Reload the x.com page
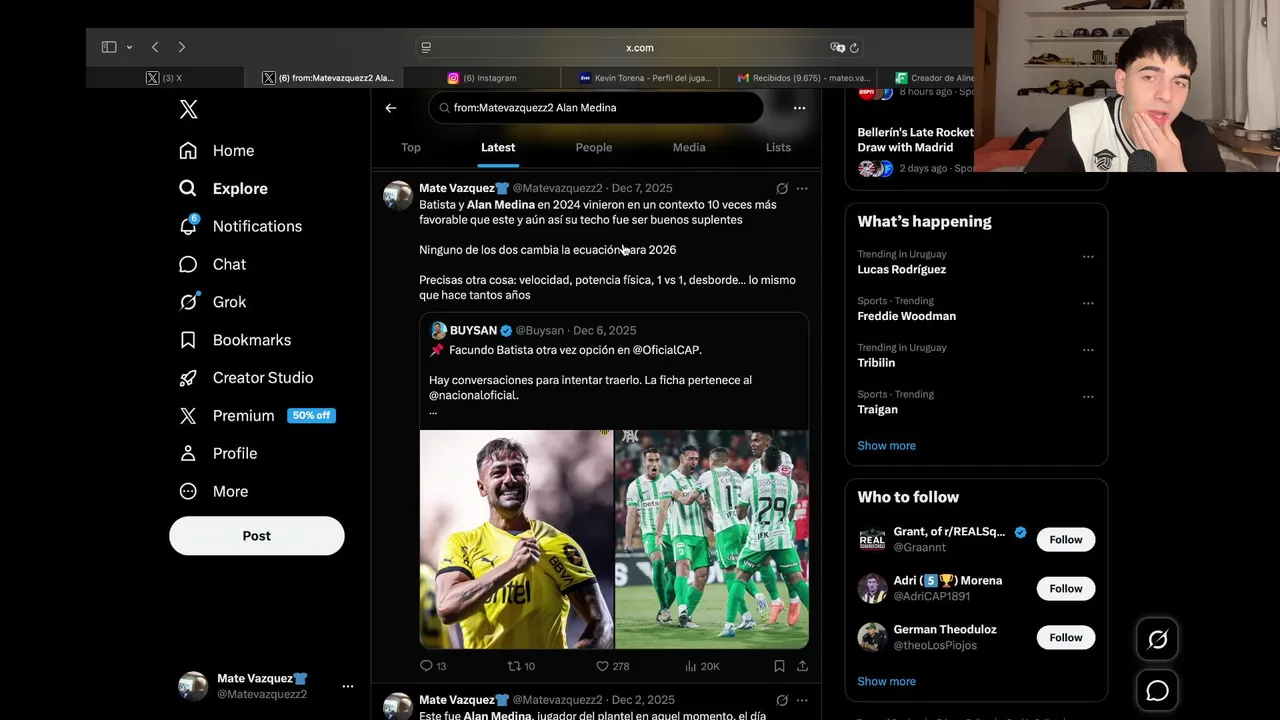The image size is (1280, 720). (x=854, y=48)
